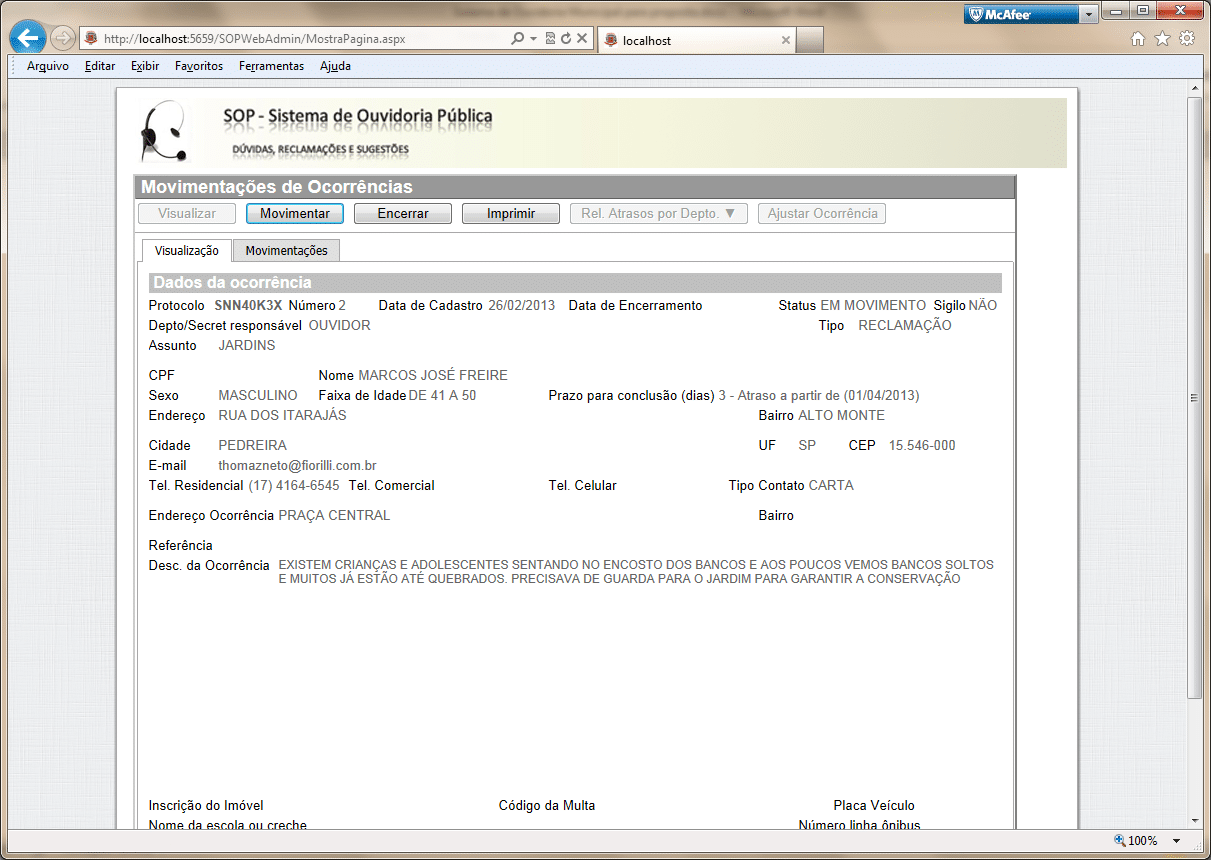Viewport: 1211px width, 860px height.
Task: Click the browser forward arrow button
Action: tap(62, 39)
